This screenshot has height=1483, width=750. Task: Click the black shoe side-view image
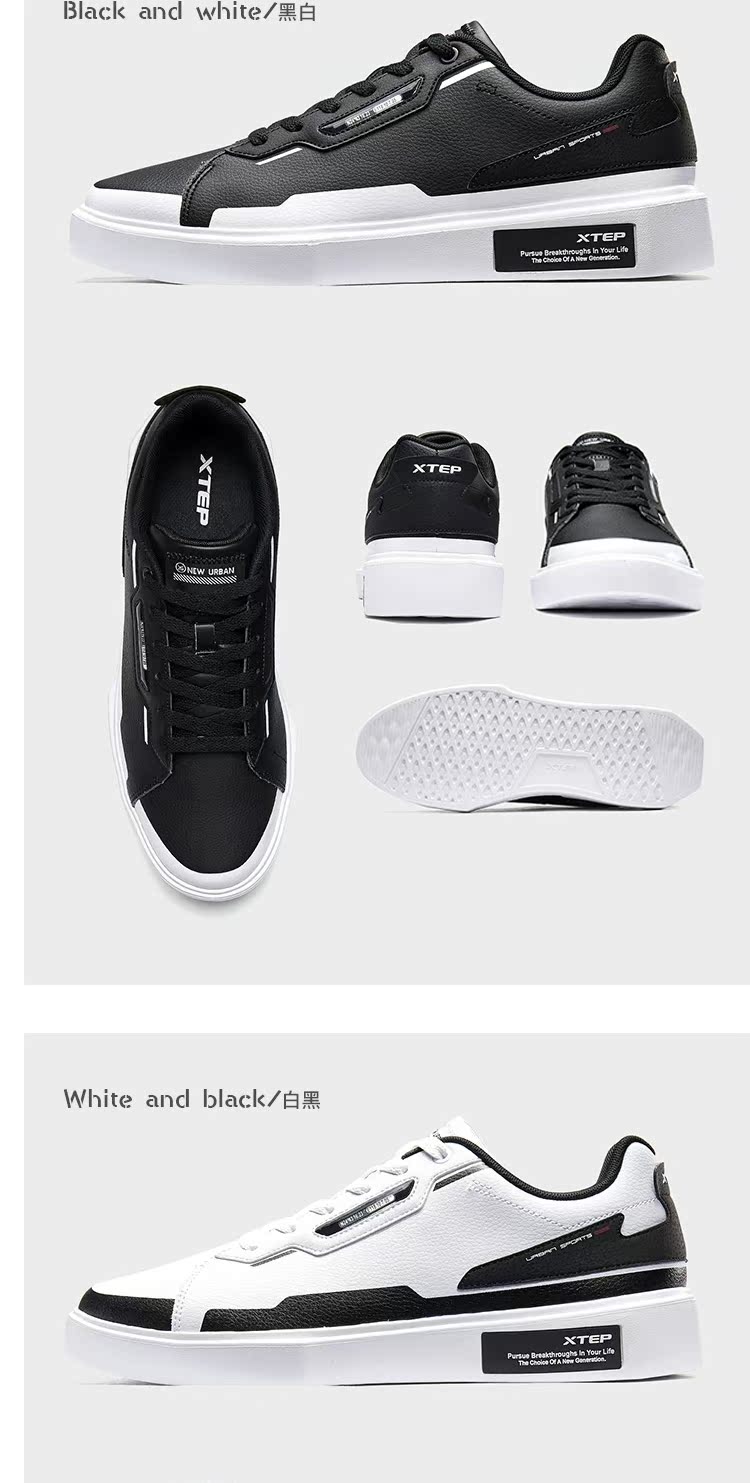[x=392, y=153]
